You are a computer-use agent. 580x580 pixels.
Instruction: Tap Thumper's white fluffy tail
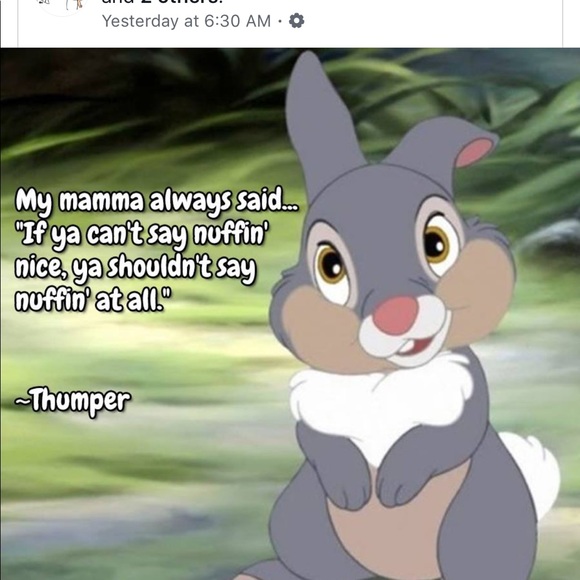coord(535,473)
